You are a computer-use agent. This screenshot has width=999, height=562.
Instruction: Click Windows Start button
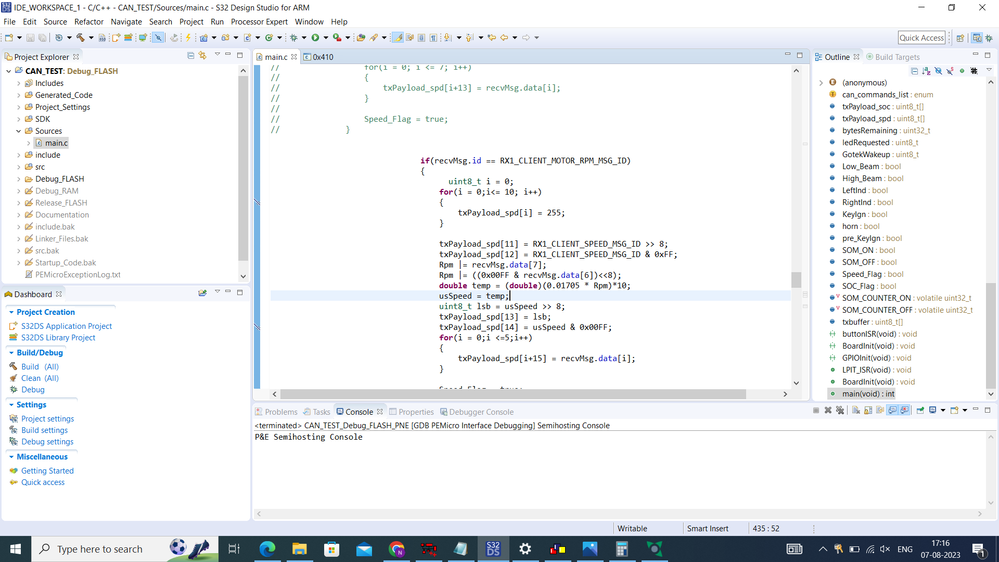pos(15,549)
